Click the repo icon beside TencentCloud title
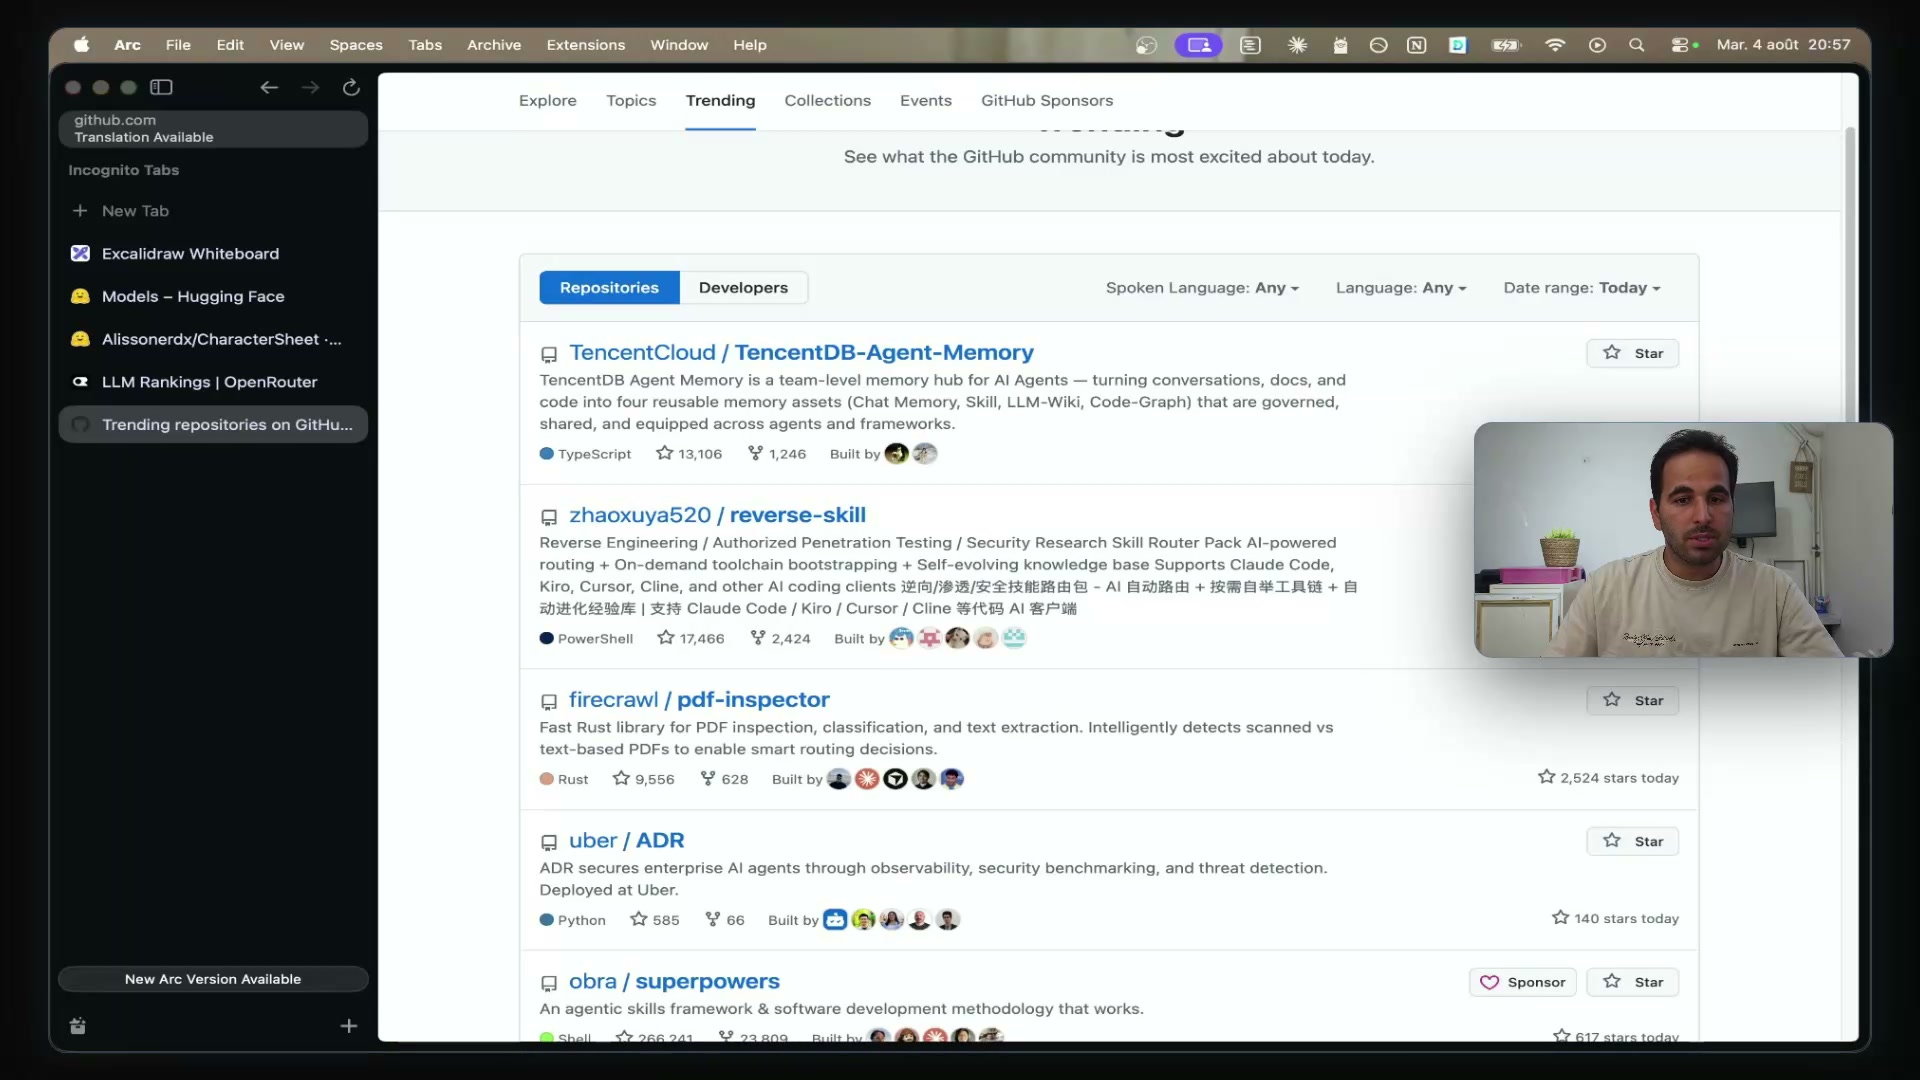 pos(549,354)
